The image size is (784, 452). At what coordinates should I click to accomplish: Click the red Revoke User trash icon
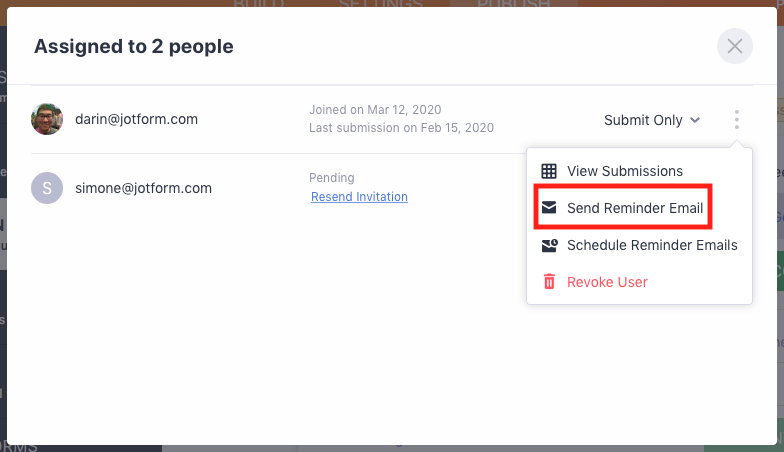[549, 282]
